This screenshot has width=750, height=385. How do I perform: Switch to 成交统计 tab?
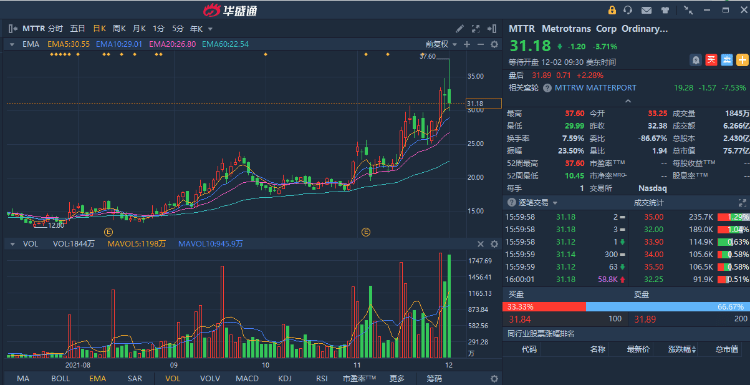649,203
